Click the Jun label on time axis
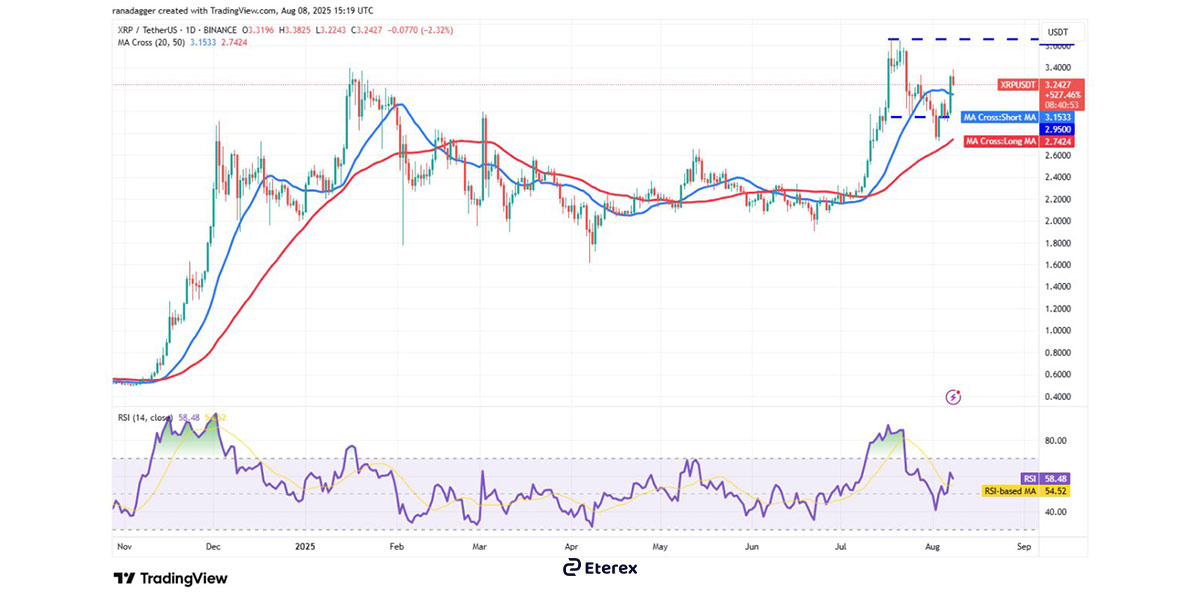The width and height of the screenshot is (1200, 600). pos(752,548)
